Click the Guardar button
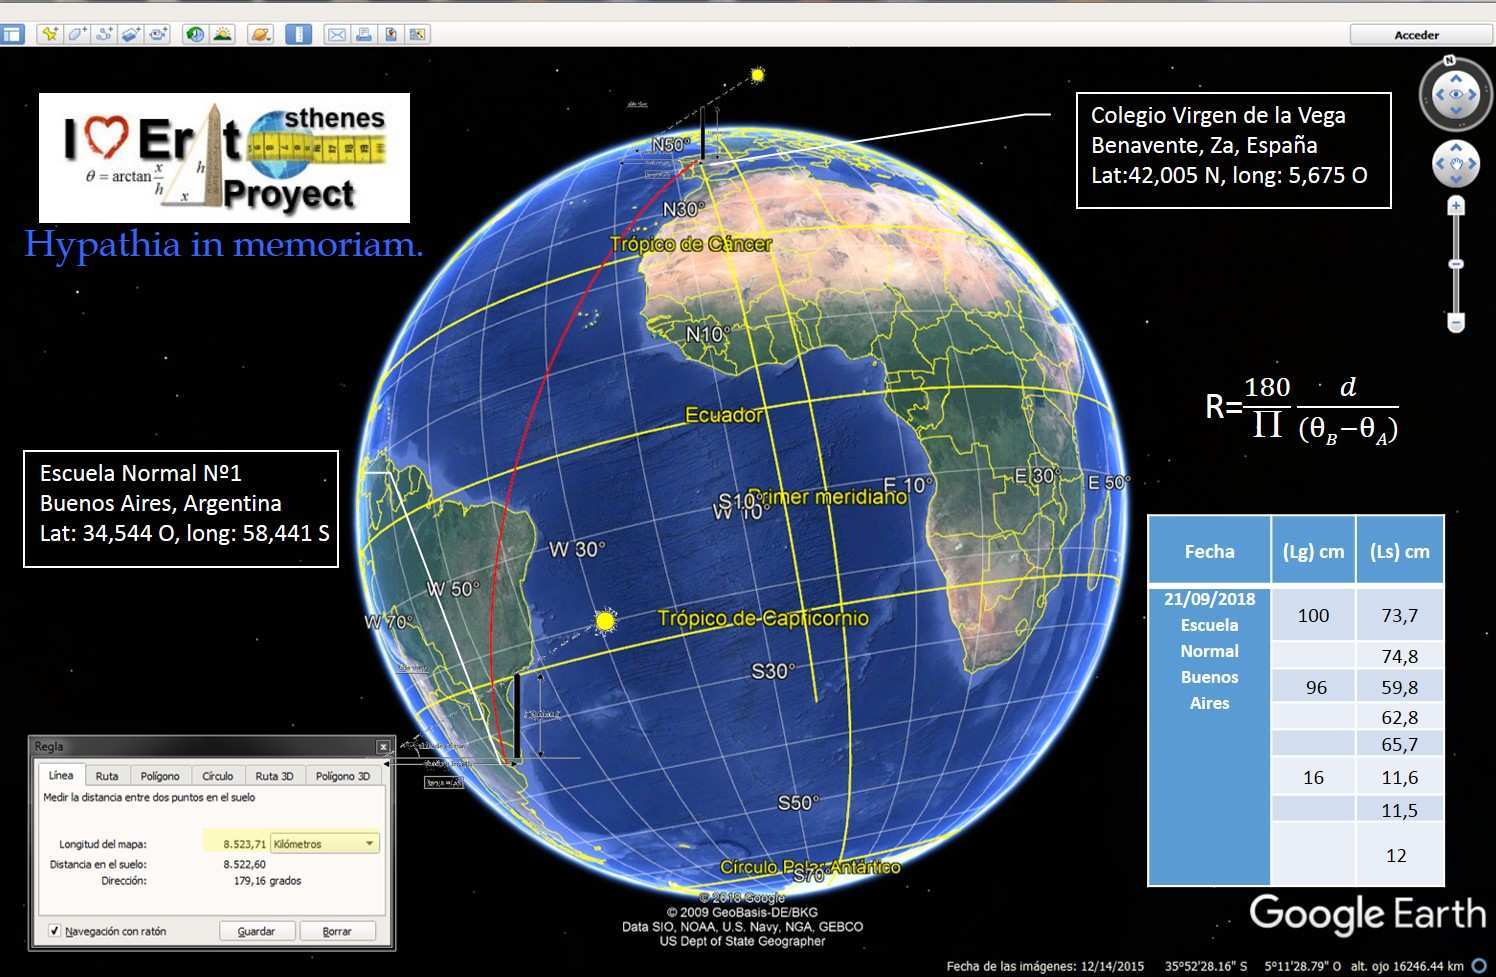The image size is (1496, 977). (x=256, y=931)
